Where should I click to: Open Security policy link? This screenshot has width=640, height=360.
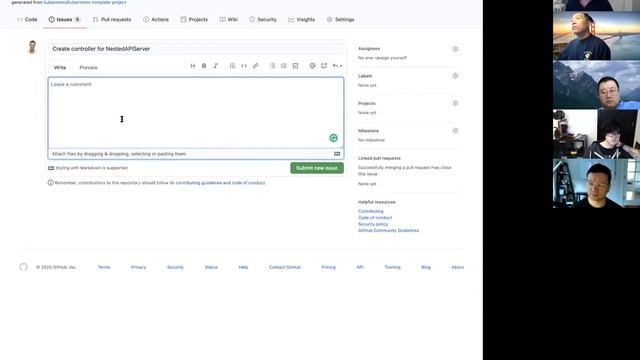pos(373,224)
